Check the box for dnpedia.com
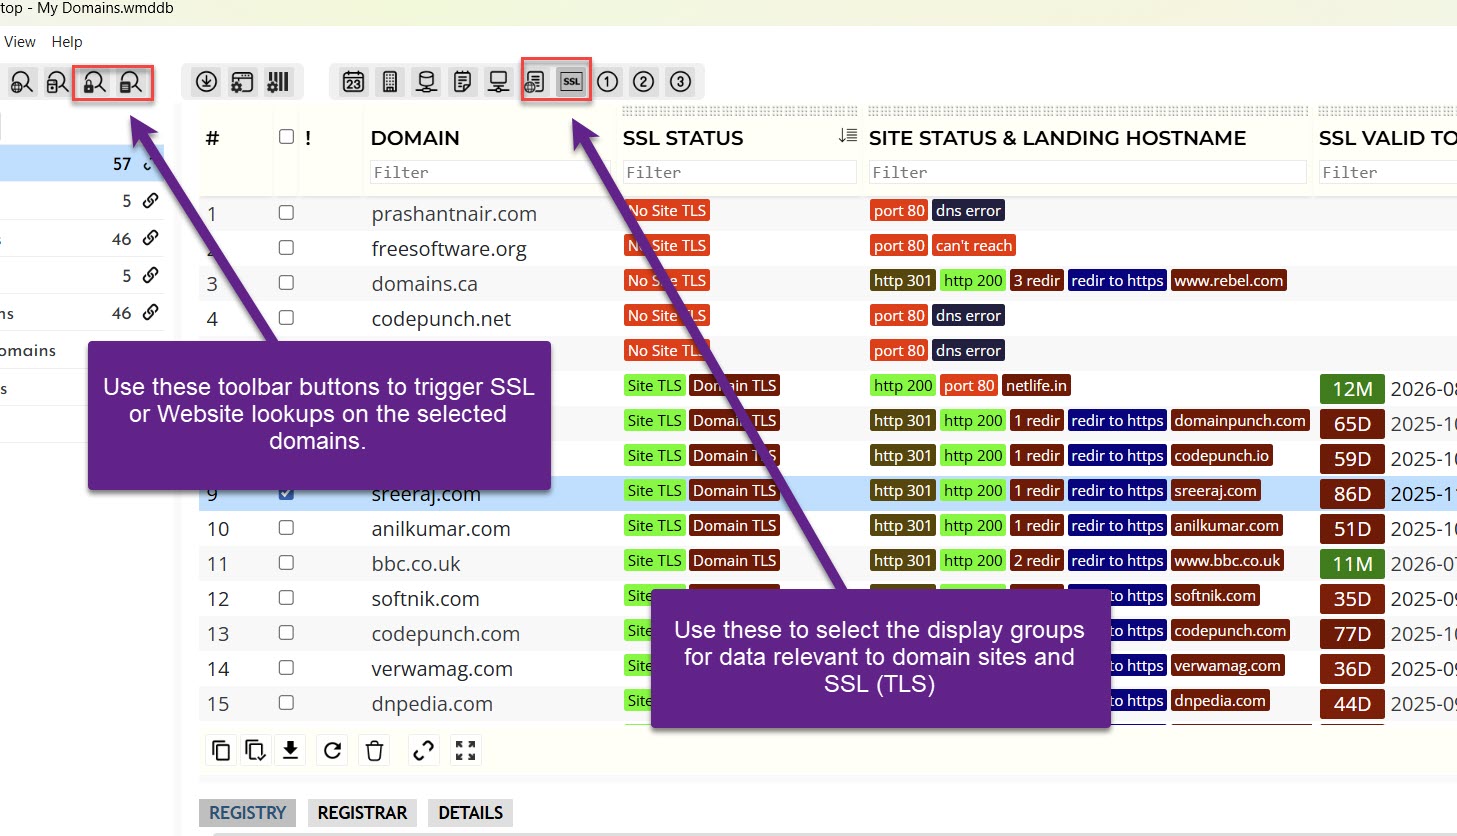Viewport: 1457px width, 836px height. 286,703
